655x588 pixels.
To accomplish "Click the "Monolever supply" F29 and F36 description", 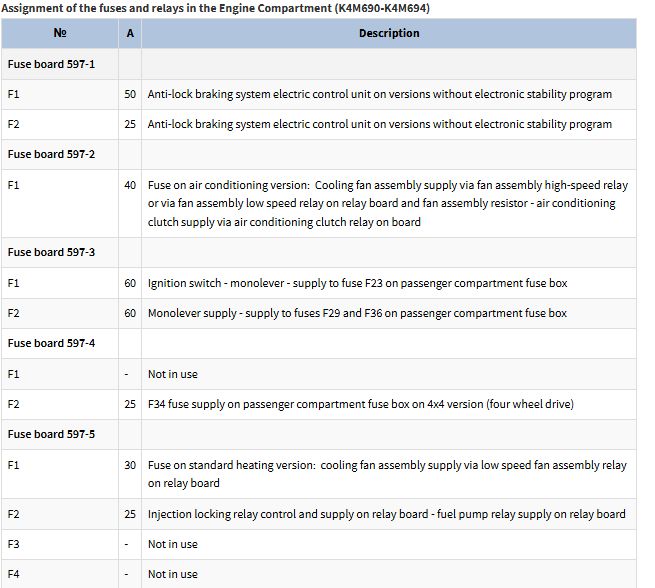I will (x=357, y=313).
